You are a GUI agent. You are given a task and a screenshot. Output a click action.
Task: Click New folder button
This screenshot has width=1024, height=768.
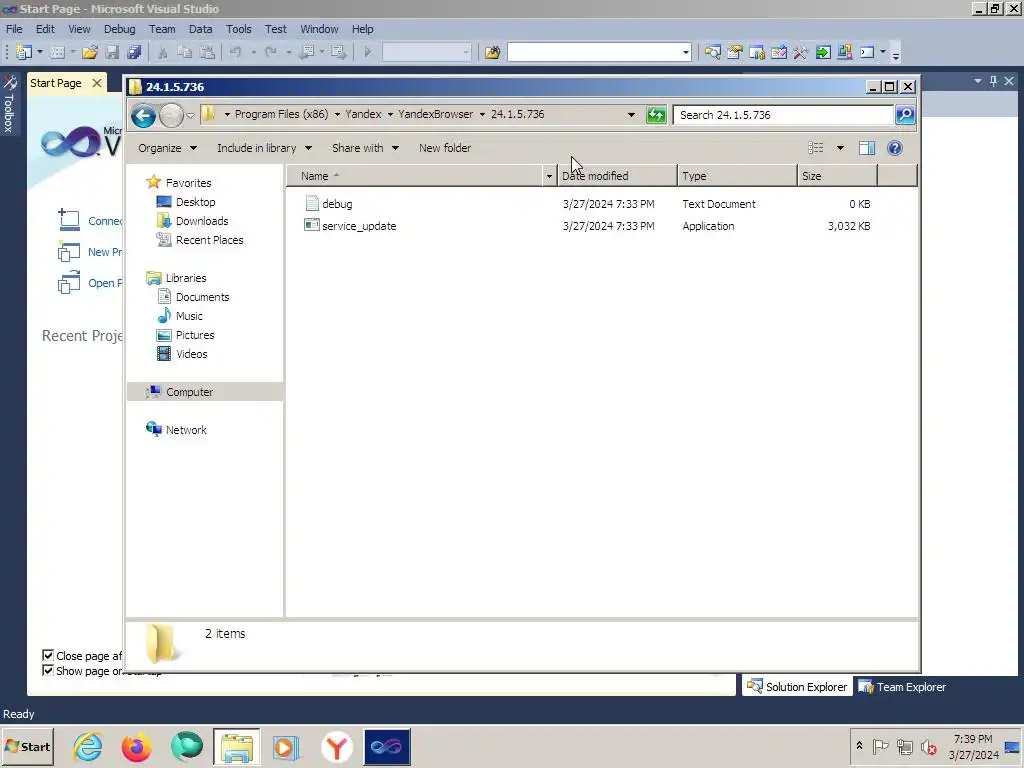click(x=445, y=148)
